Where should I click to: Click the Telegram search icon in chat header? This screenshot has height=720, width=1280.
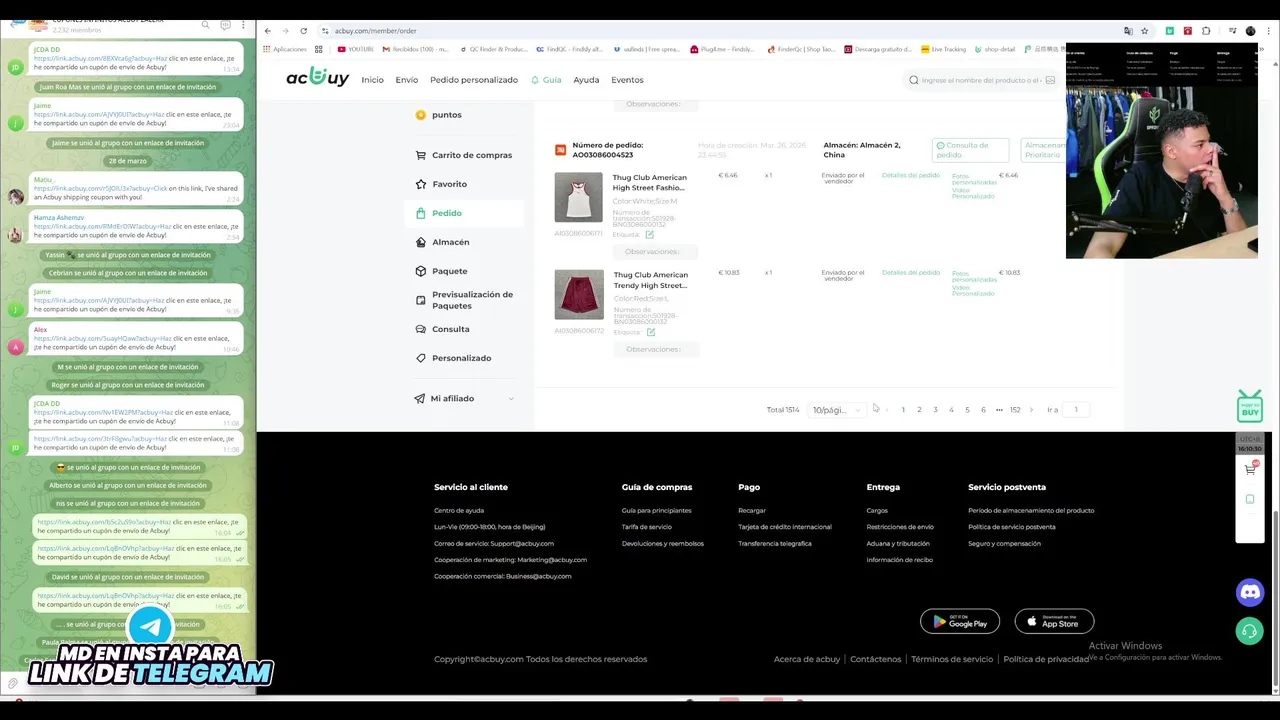[x=206, y=25]
